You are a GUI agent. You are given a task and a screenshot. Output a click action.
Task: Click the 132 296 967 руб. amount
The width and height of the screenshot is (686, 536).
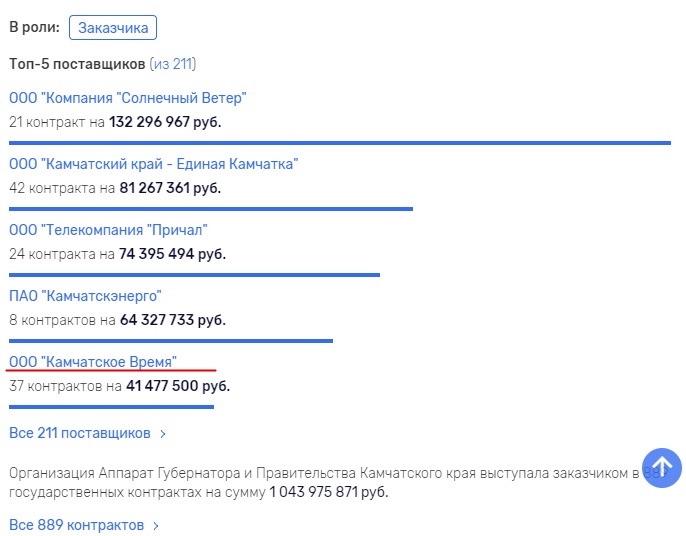click(165, 122)
